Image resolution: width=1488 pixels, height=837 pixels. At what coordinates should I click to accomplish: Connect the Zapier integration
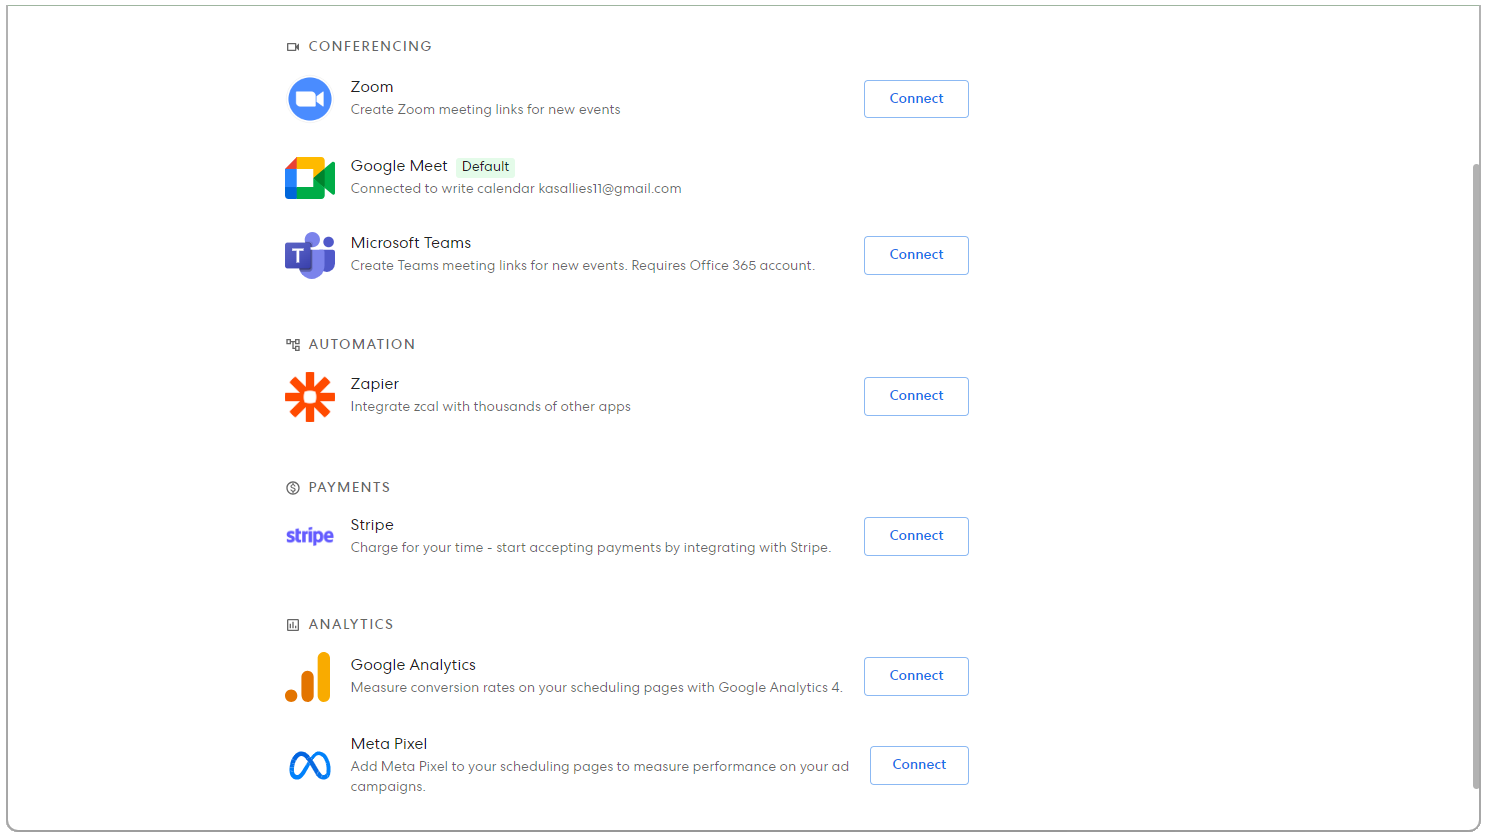click(x=916, y=396)
